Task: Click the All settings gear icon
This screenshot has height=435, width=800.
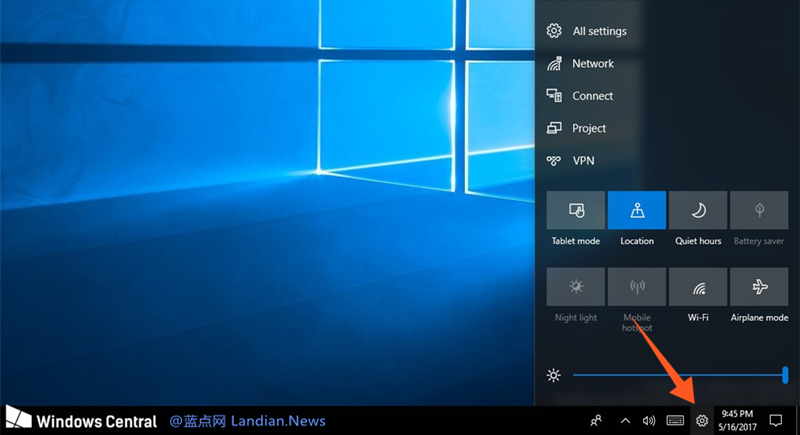Action: coord(554,31)
